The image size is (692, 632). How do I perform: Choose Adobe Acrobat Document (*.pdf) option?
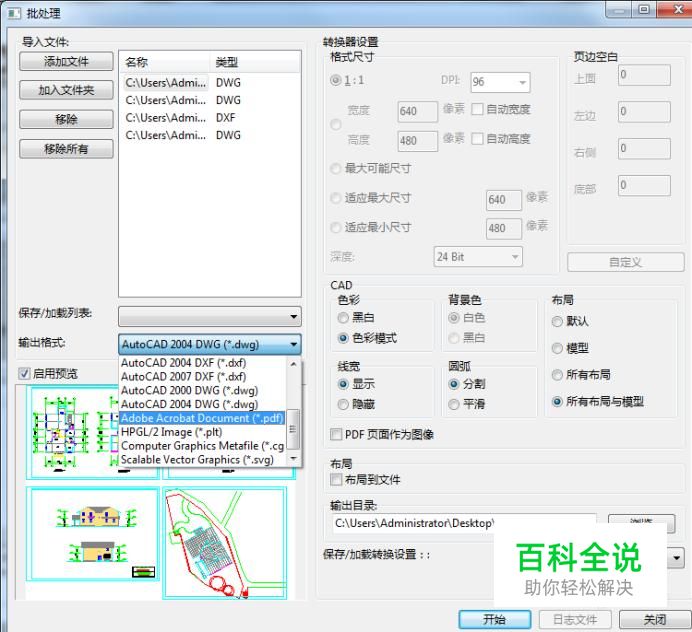click(x=202, y=418)
